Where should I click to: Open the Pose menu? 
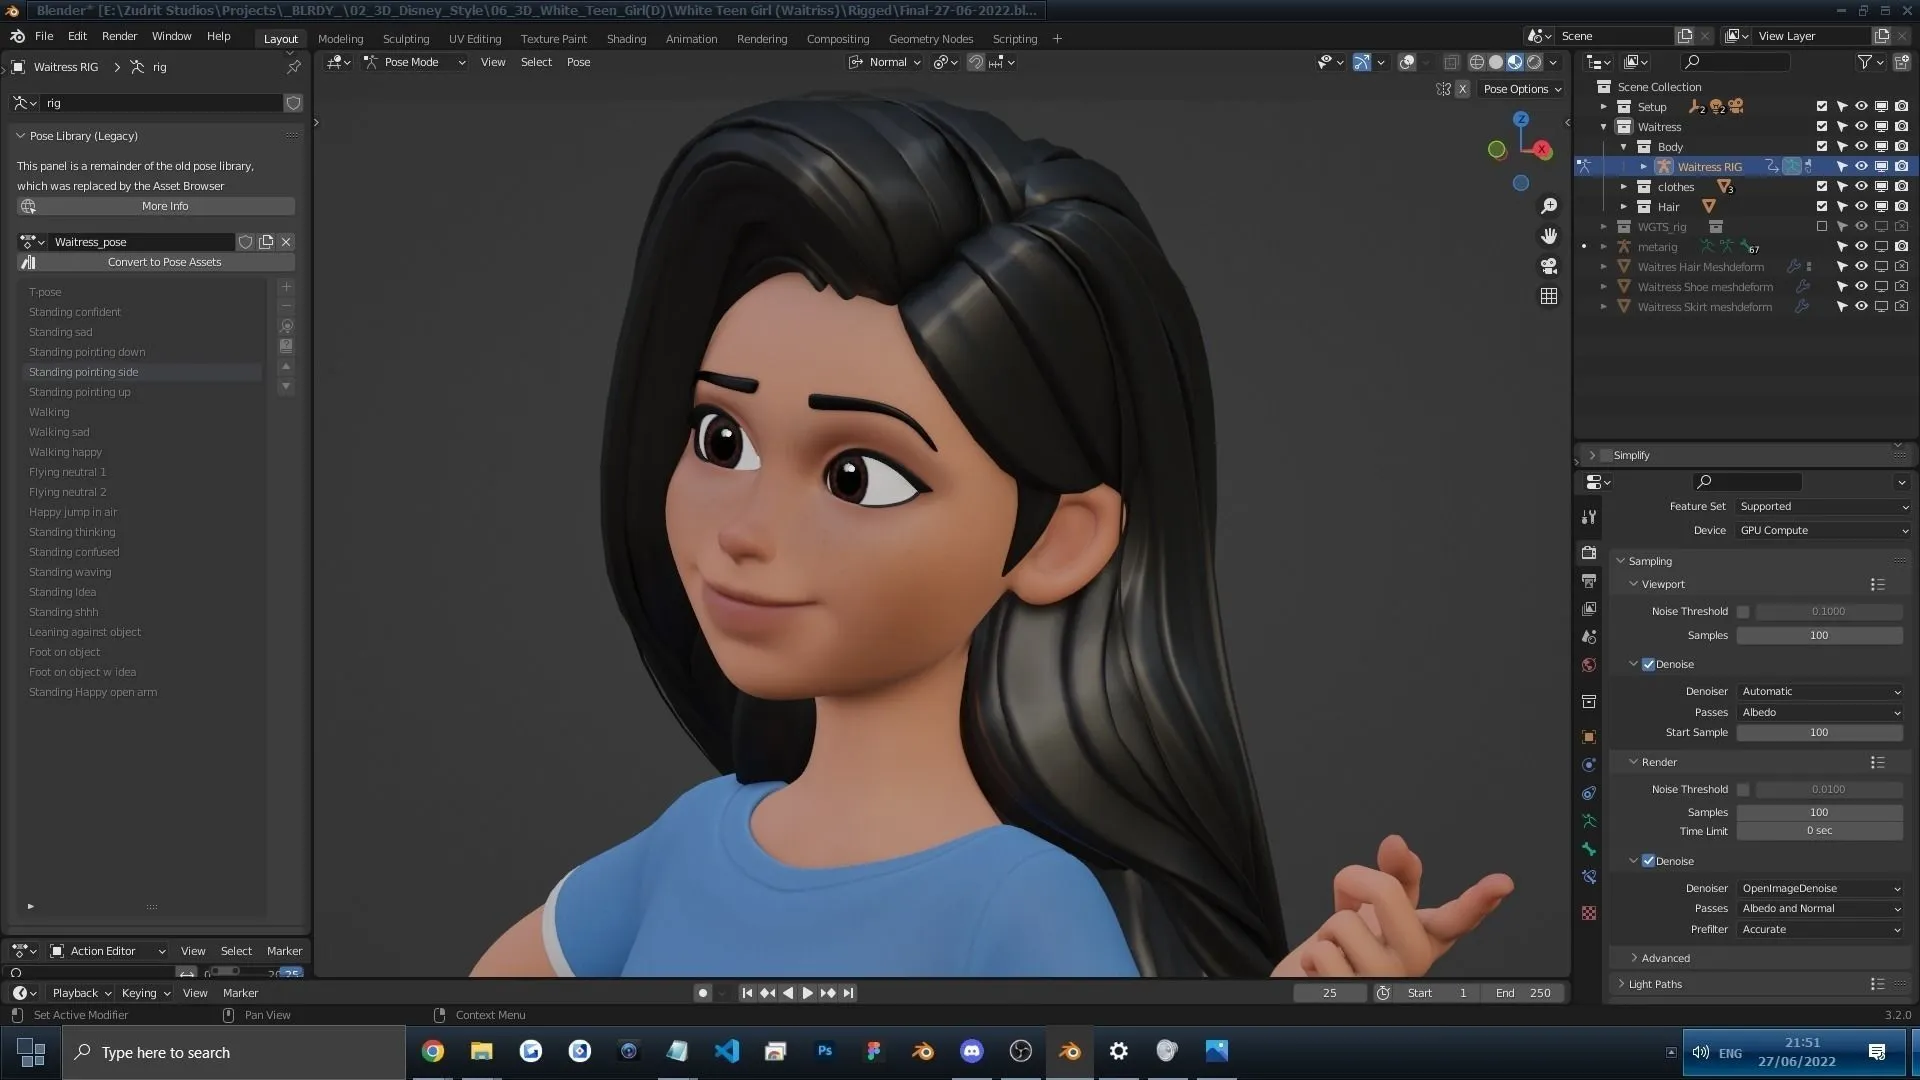(x=577, y=62)
